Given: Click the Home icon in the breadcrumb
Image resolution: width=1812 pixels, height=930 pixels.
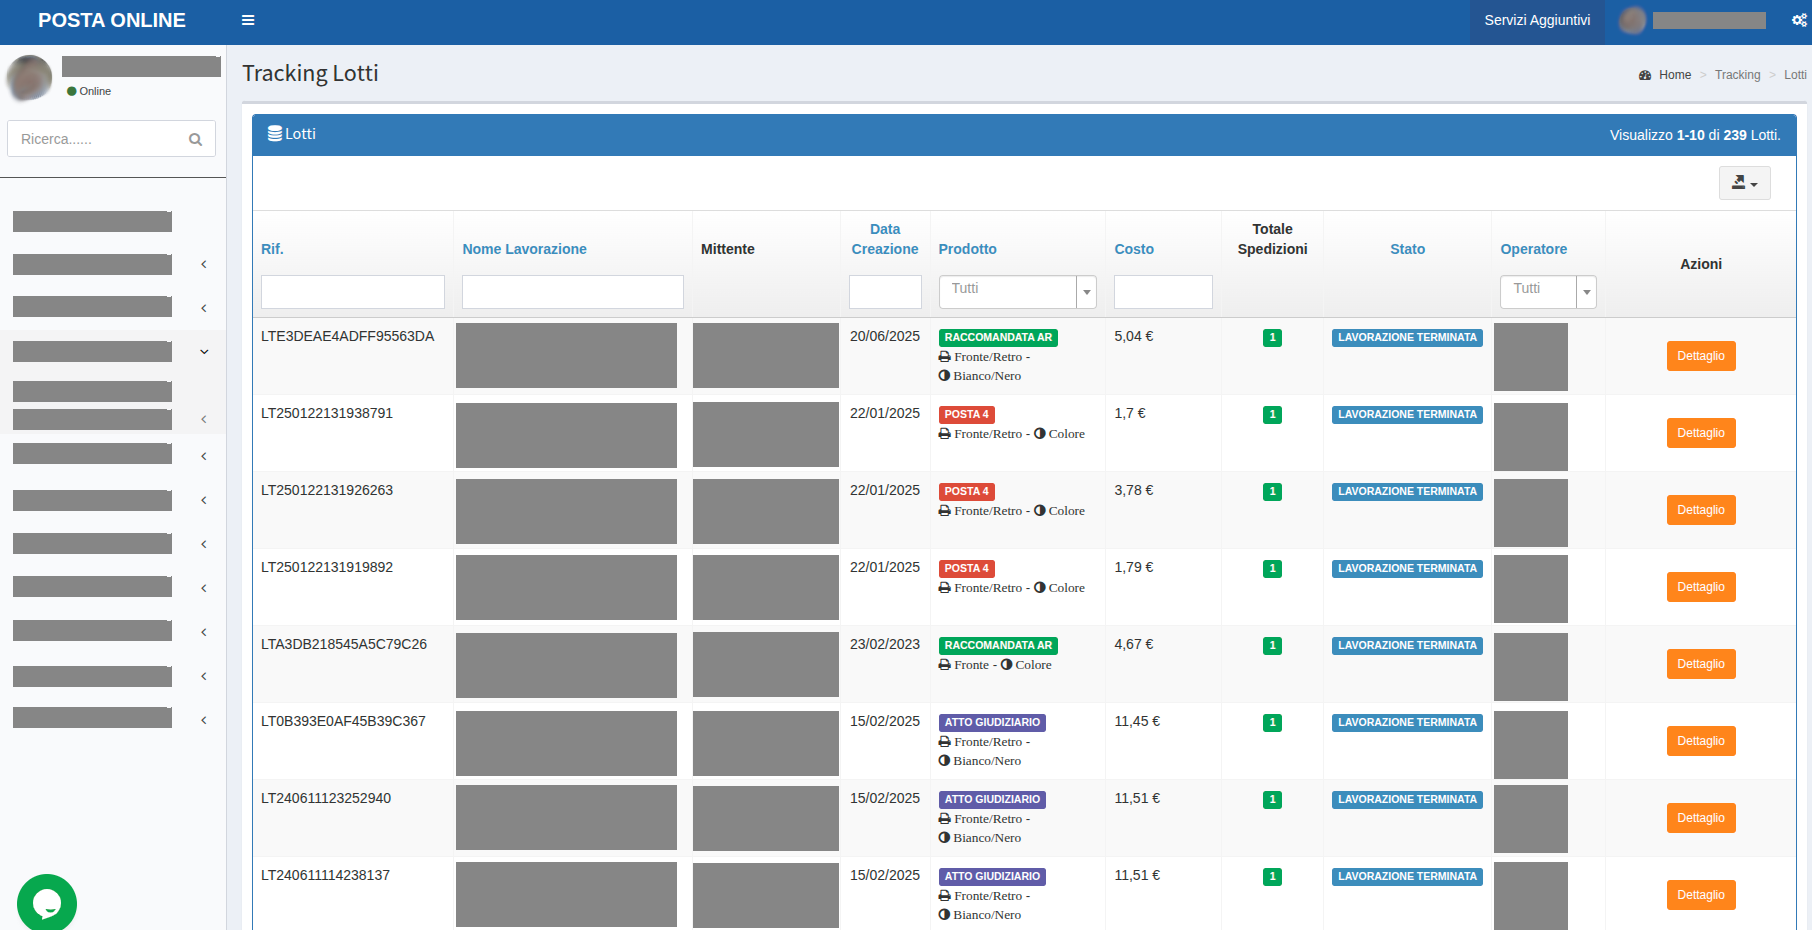Looking at the screenshot, I should pyautogui.click(x=1645, y=74).
